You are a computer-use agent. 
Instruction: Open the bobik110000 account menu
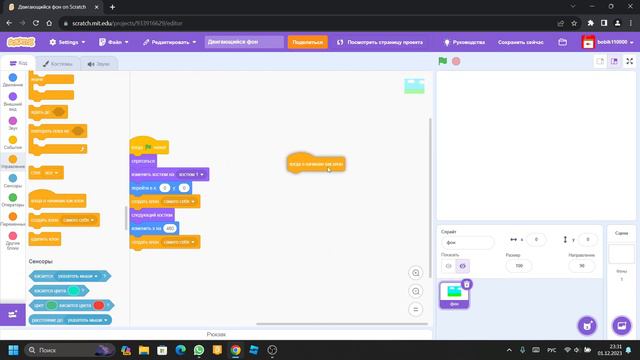pyautogui.click(x=608, y=42)
